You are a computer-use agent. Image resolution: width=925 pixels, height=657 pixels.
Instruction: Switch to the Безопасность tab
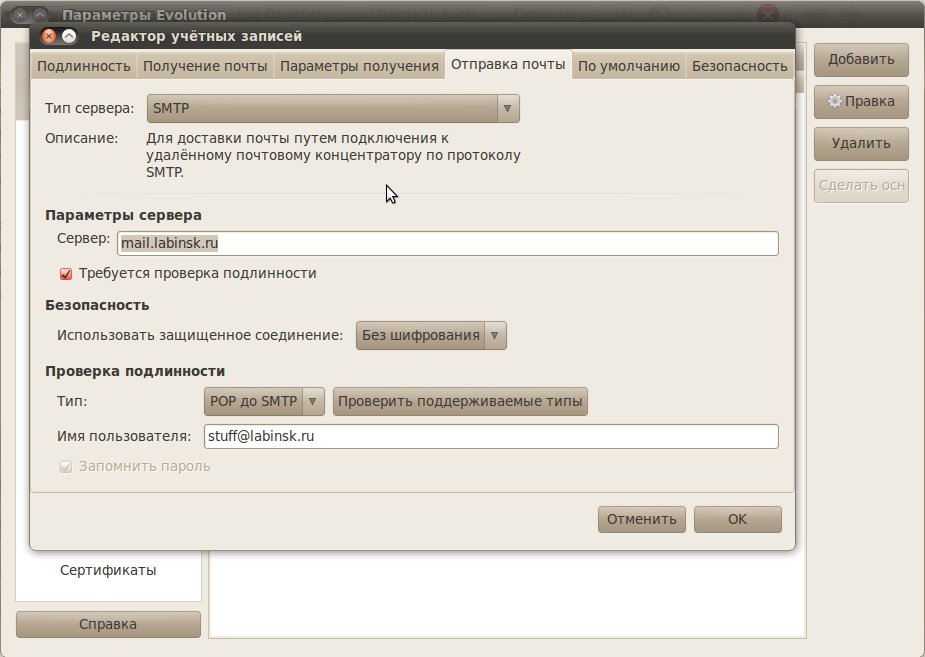[x=739, y=66]
